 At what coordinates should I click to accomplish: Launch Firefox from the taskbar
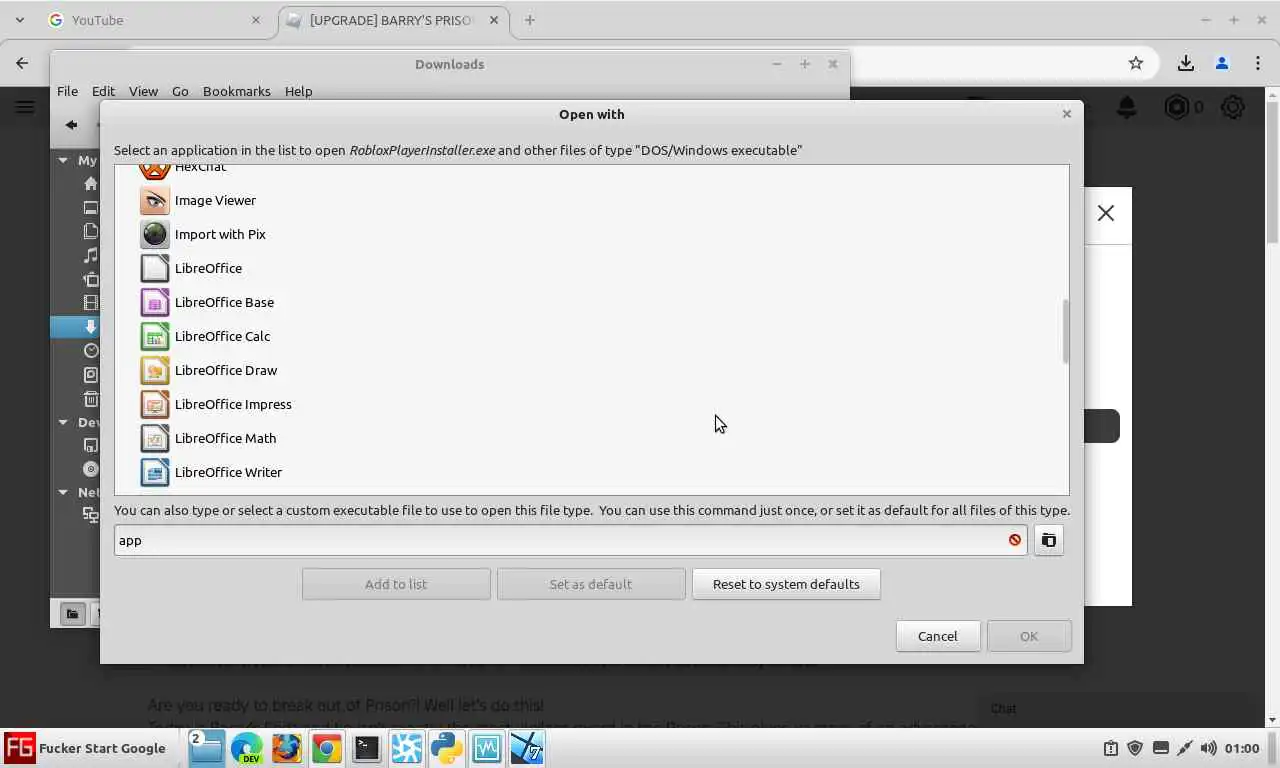click(287, 748)
